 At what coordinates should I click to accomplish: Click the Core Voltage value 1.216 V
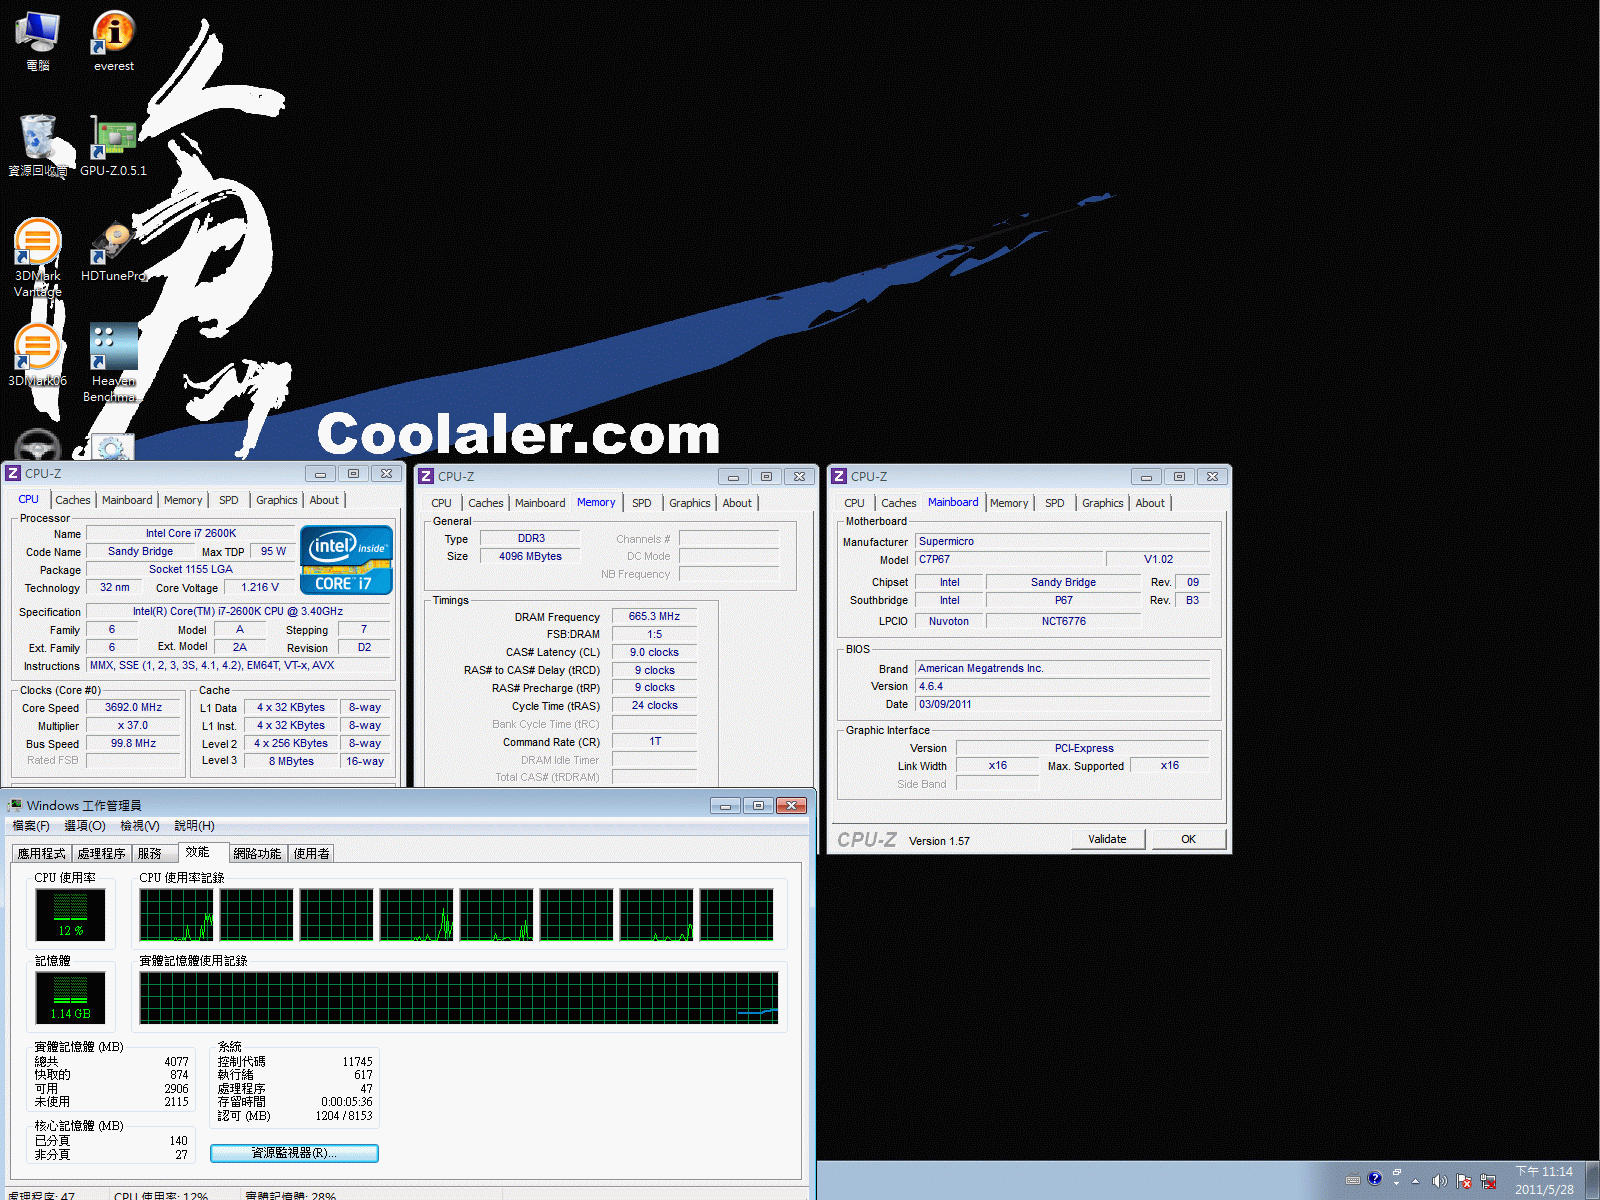260,587
